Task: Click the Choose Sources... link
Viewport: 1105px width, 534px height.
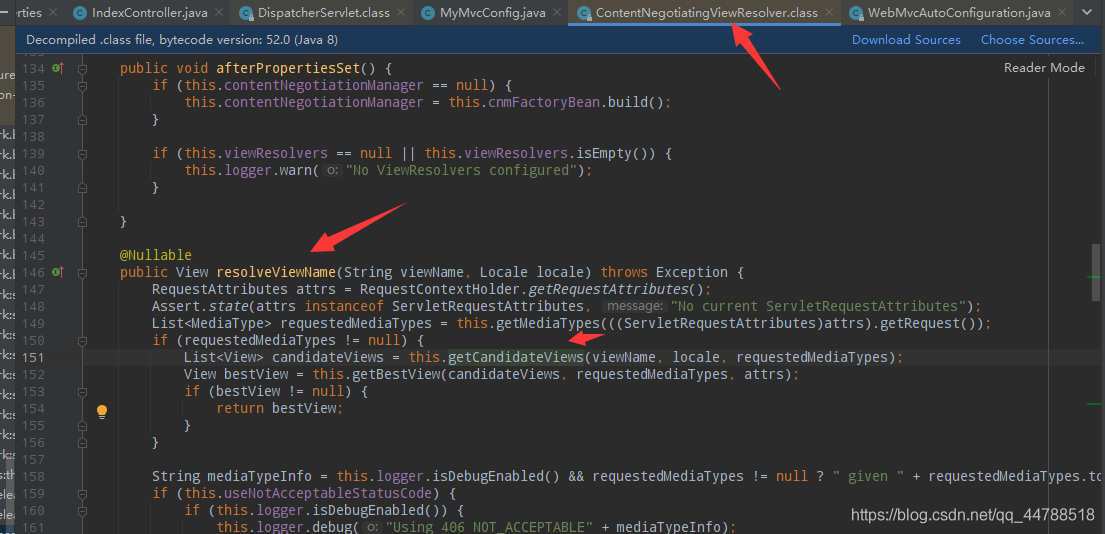Action: [1032, 40]
